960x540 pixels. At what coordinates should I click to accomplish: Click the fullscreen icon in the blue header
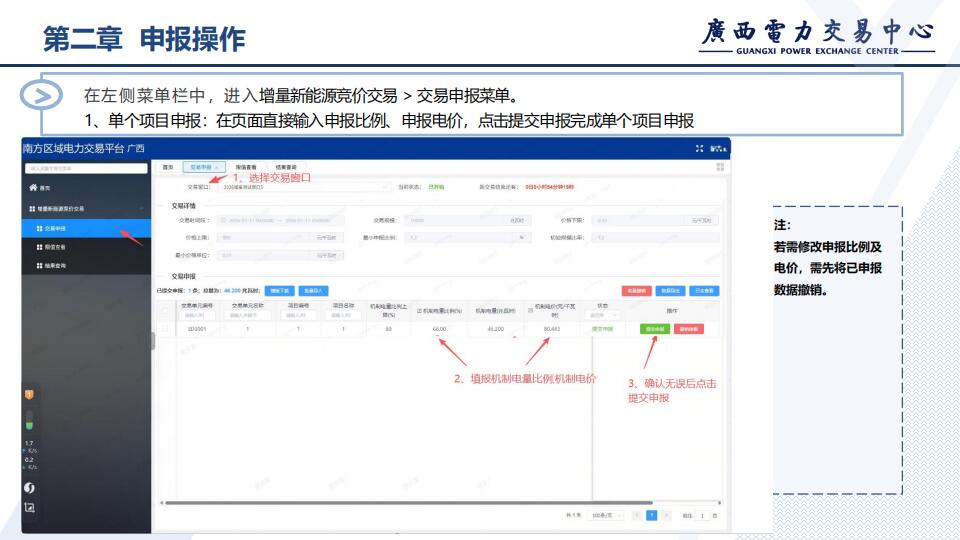[x=699, y=148]
